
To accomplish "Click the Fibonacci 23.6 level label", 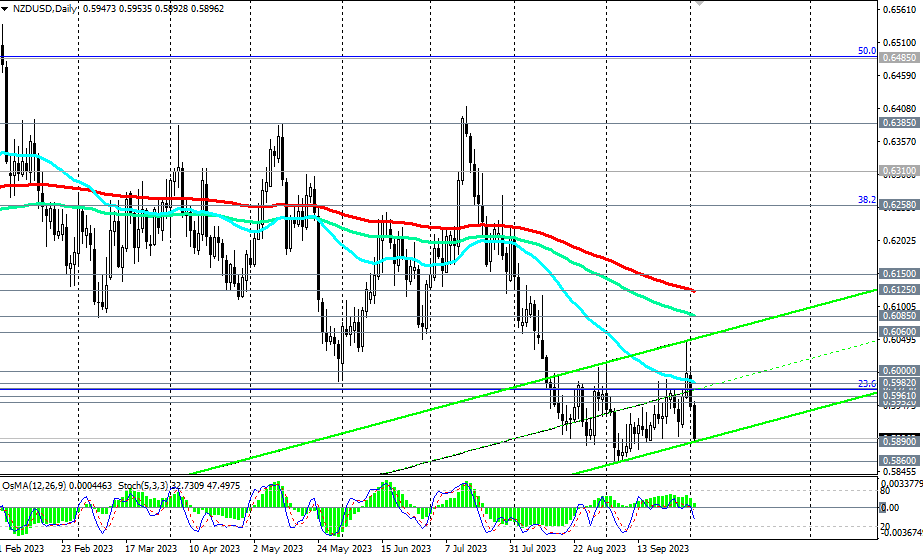I will 866,383.
